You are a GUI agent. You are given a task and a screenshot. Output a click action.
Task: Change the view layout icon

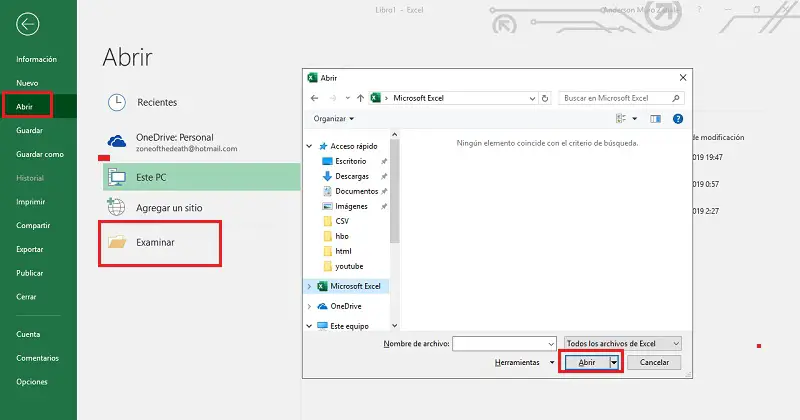point(621,118)
